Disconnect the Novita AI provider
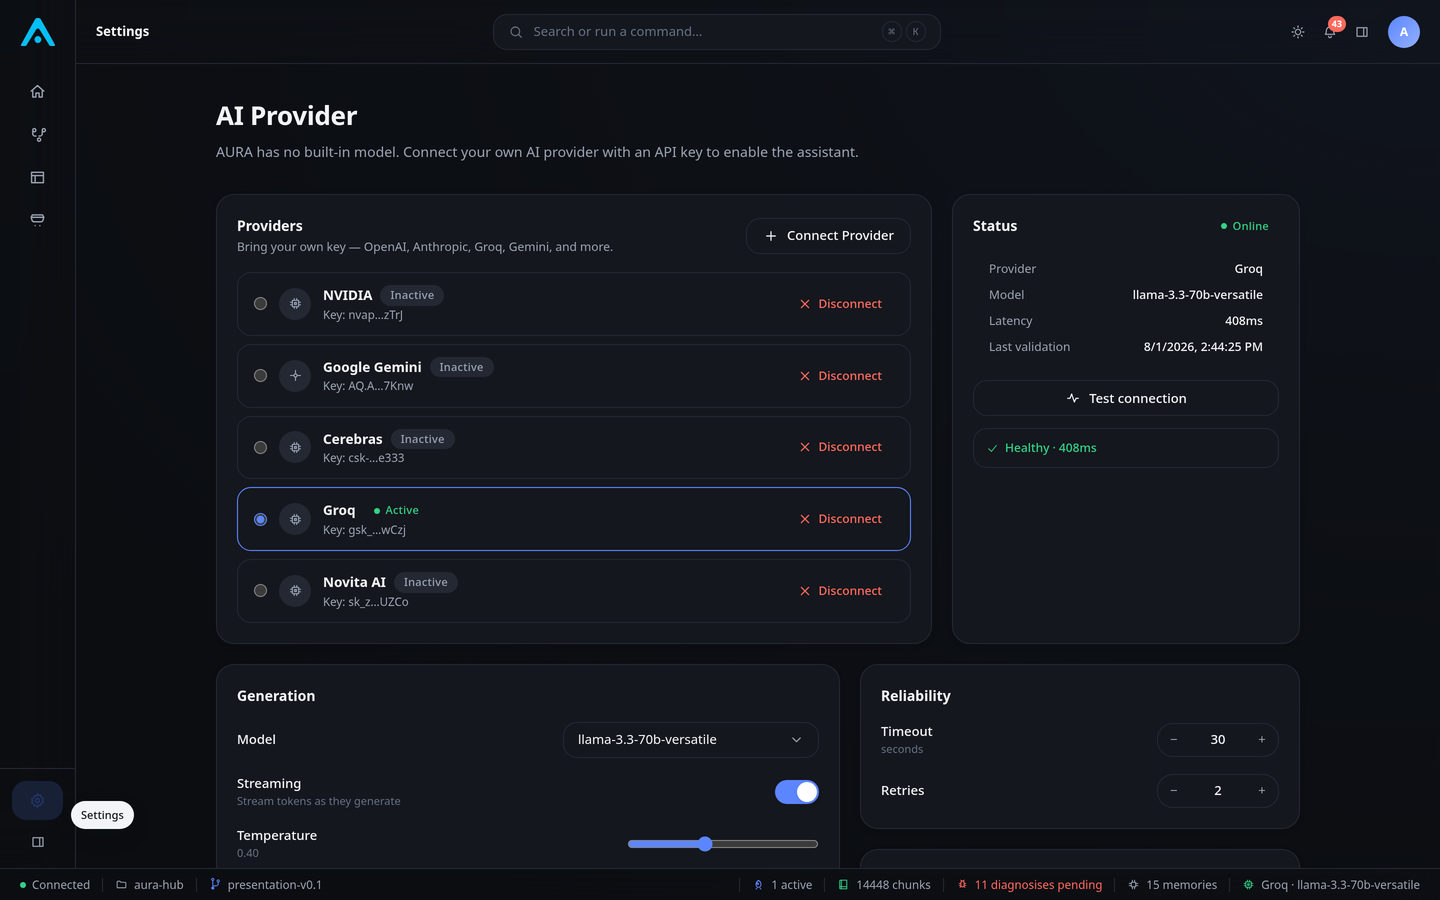The height and width of the screenshot is (900, 1440). (x=841, y=591)
